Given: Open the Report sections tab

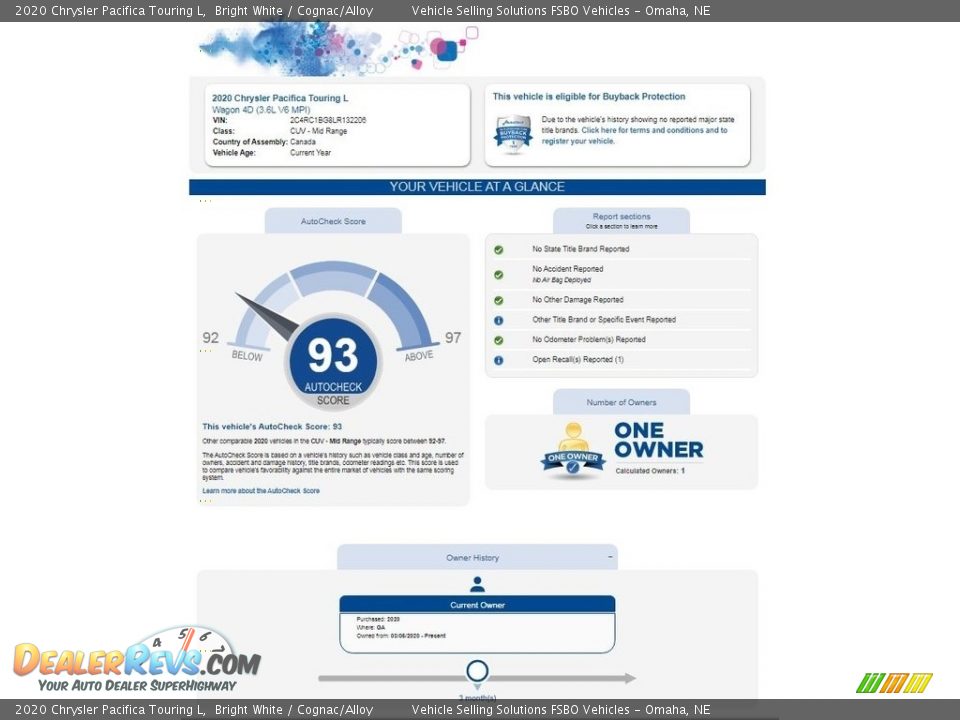Looking at the screenshot, I should [x=621, y=220].
